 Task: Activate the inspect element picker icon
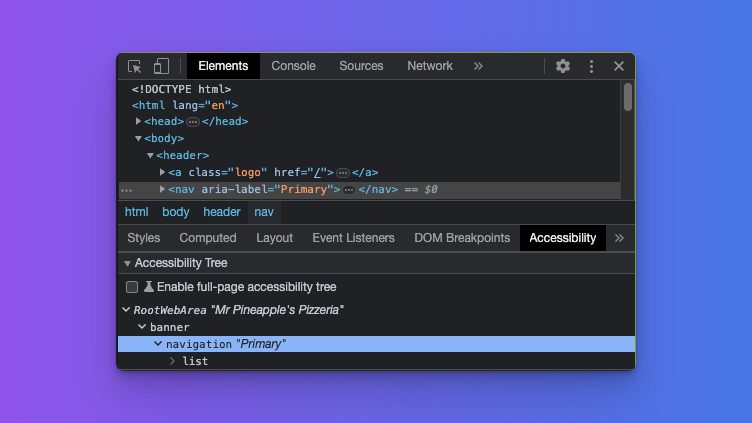point(135,66)
